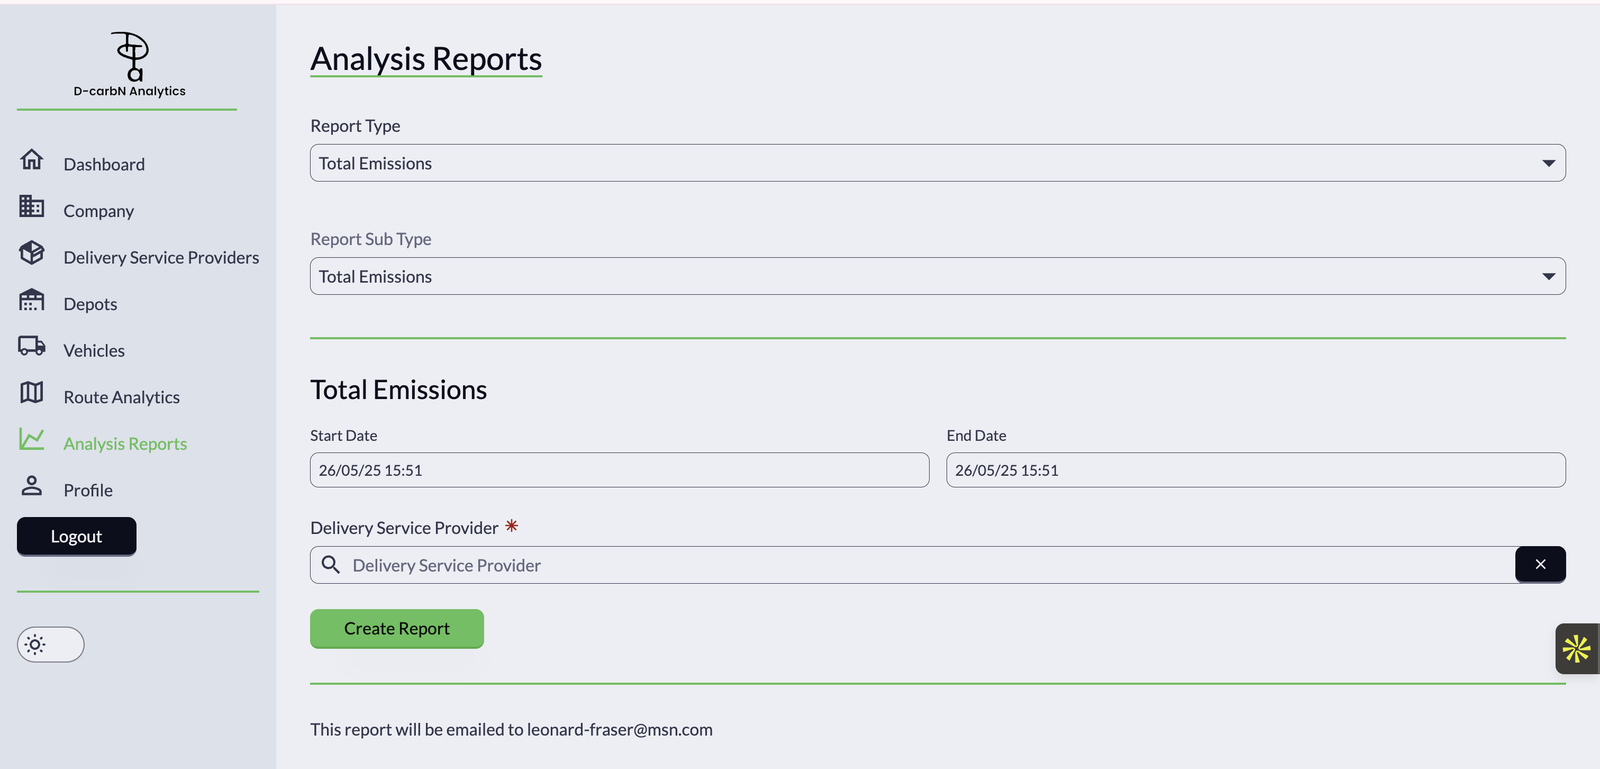The width and height of the screenshot is (1600, 769).
Task: Open the Report Sub Type dropdown
Action: 938,276
